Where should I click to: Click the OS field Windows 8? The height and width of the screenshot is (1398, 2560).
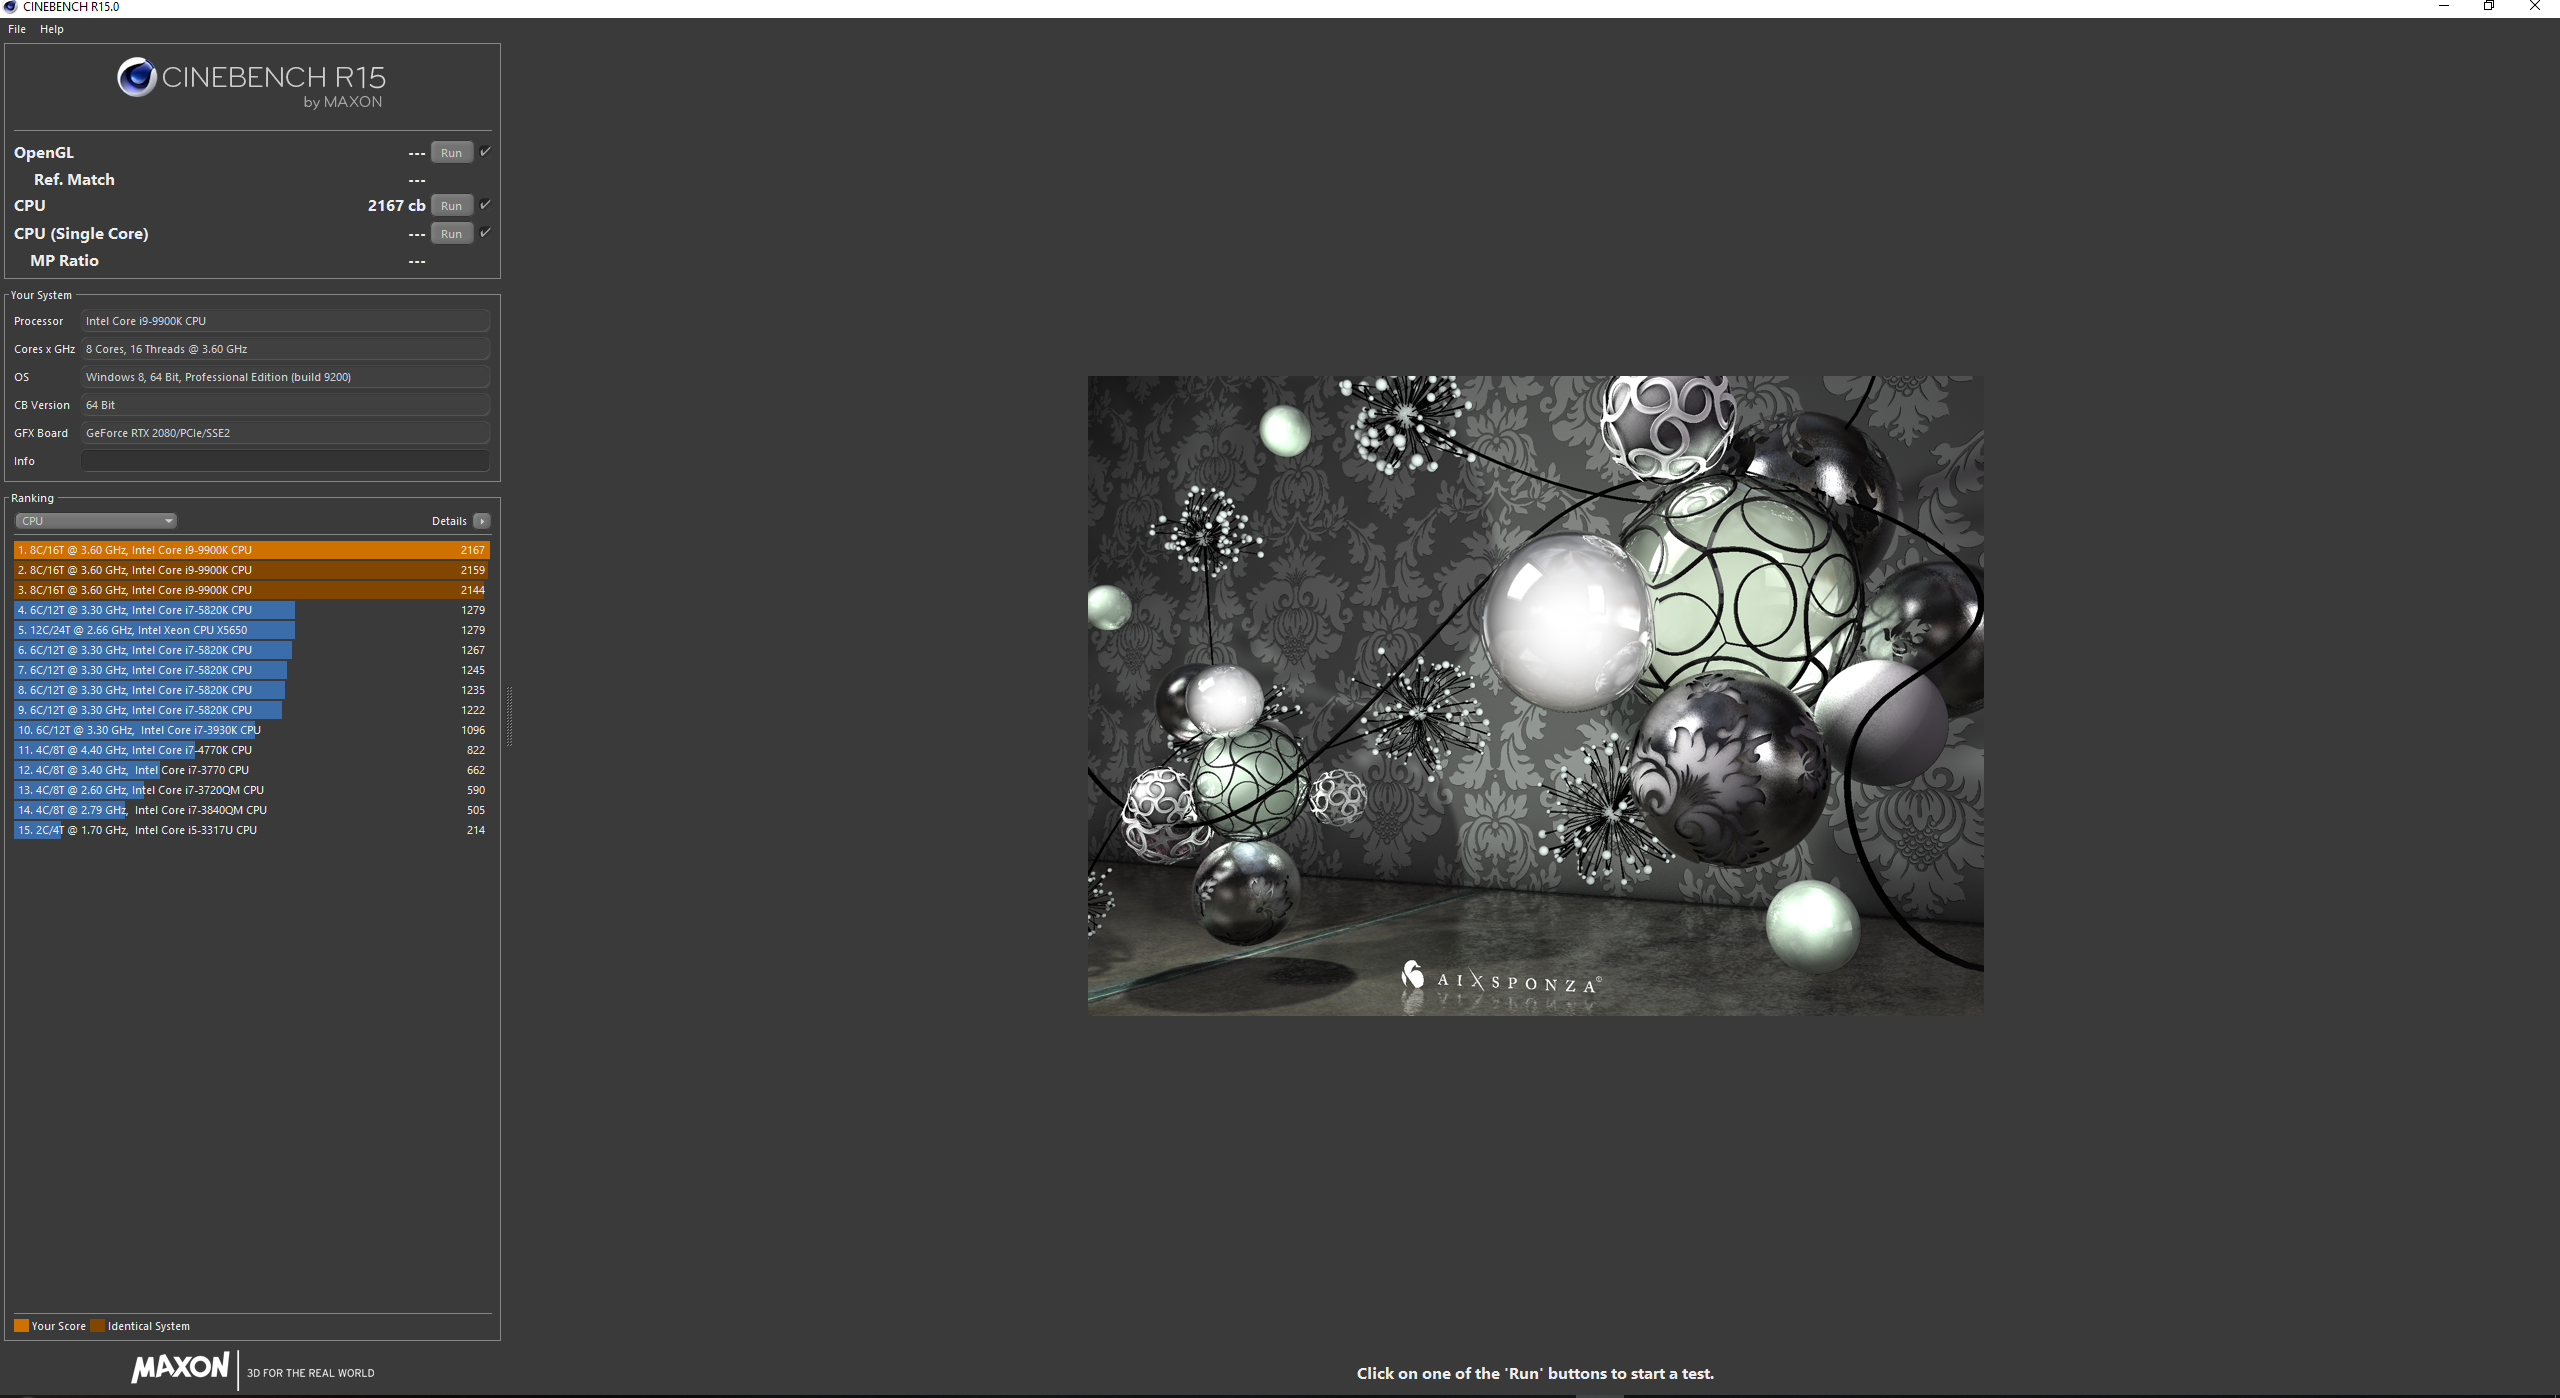click(x=285, y=377)
